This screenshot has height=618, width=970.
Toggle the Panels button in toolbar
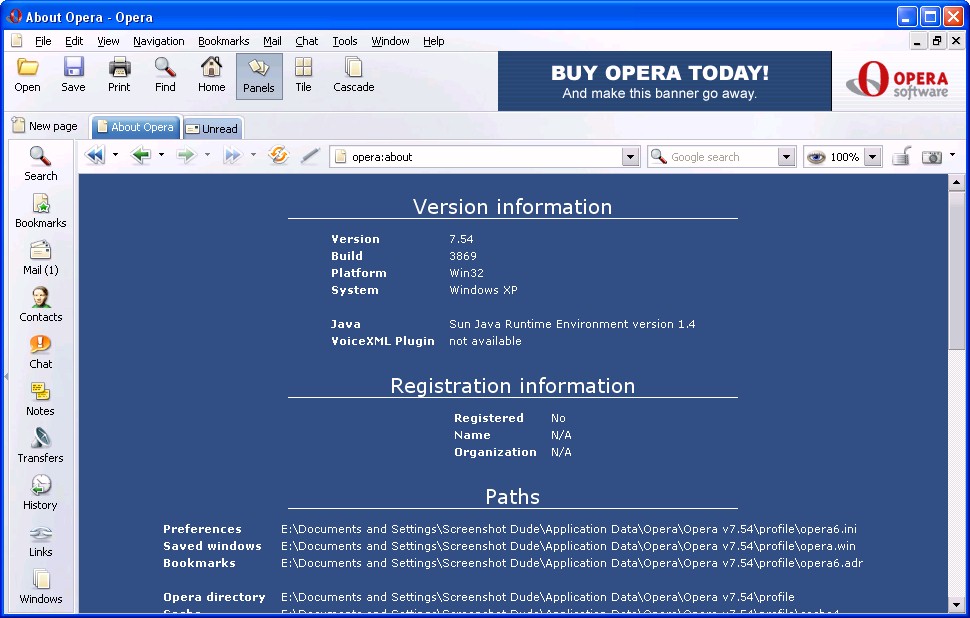259,76
